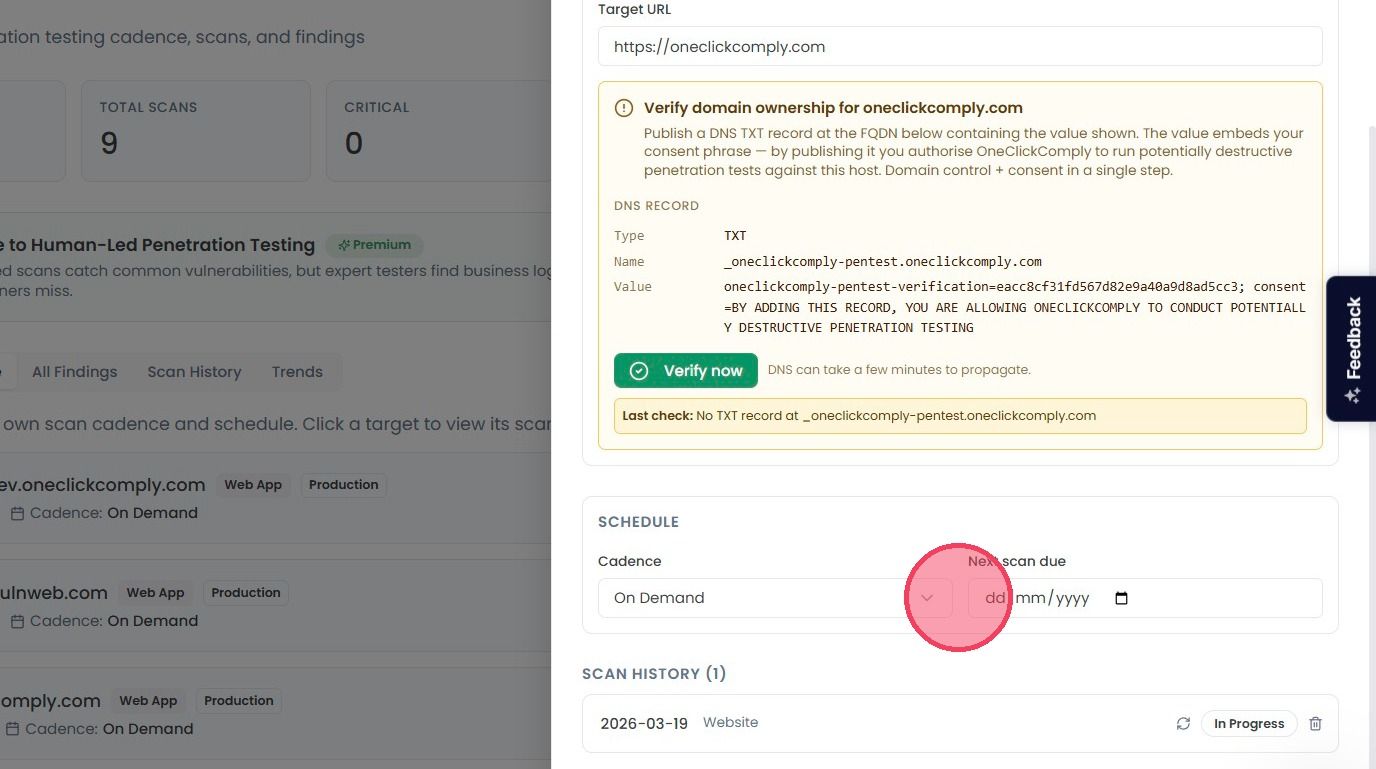Click the Verify domain ownership heading

(x=833, y=108)
